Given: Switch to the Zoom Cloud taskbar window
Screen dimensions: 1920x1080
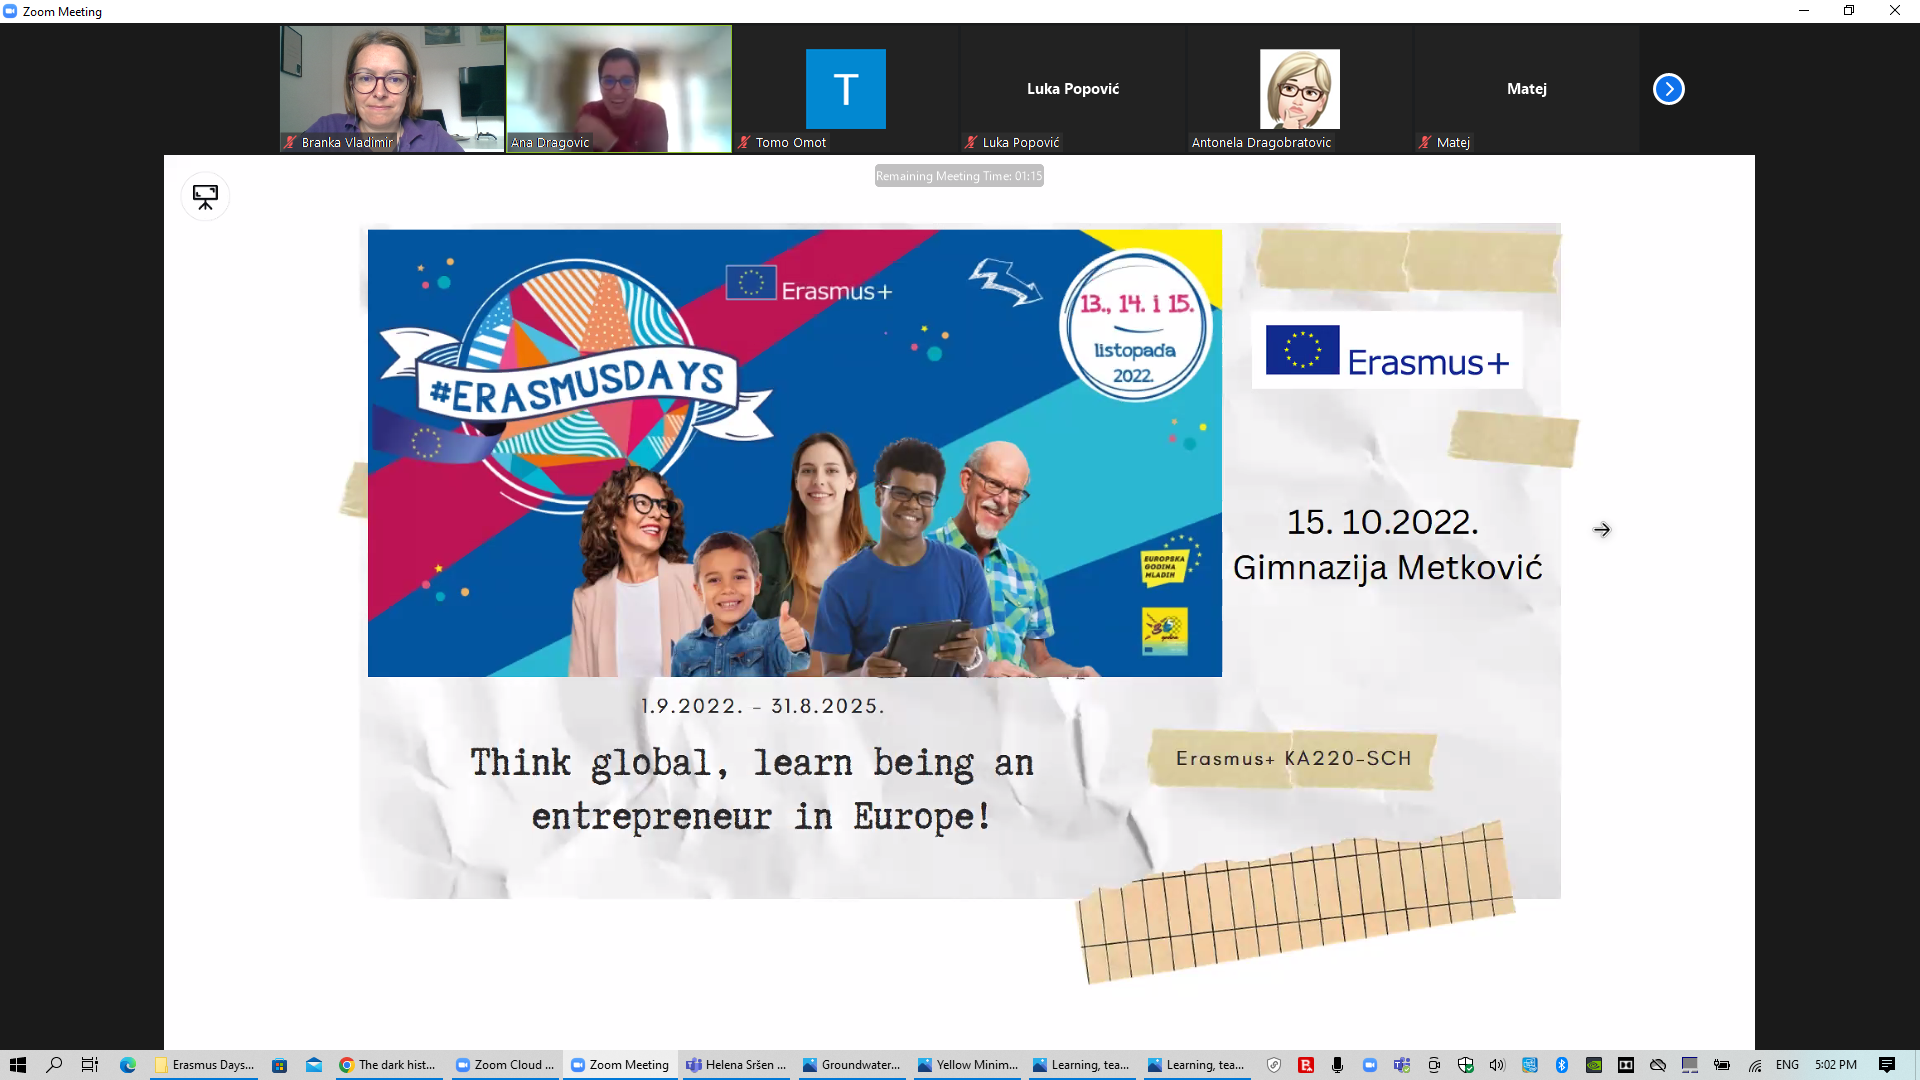Looking at the screenshot, I should [x=505, y=1065].
